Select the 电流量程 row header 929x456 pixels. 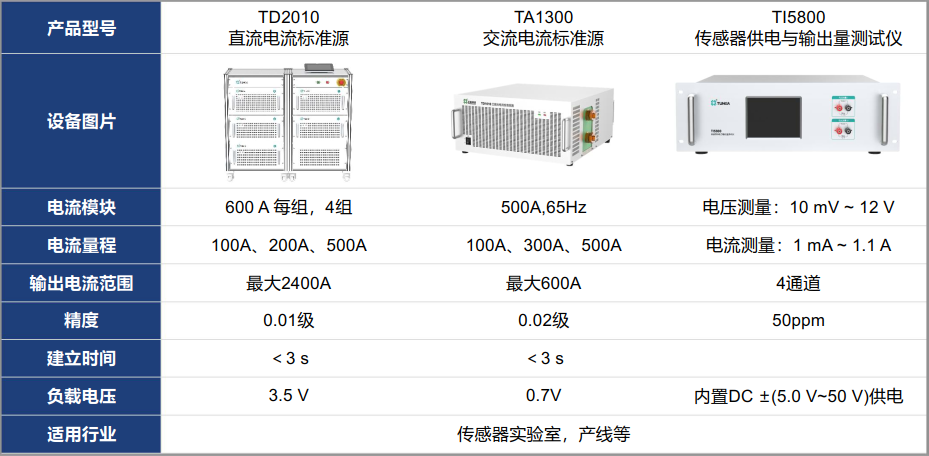(81, 245)
